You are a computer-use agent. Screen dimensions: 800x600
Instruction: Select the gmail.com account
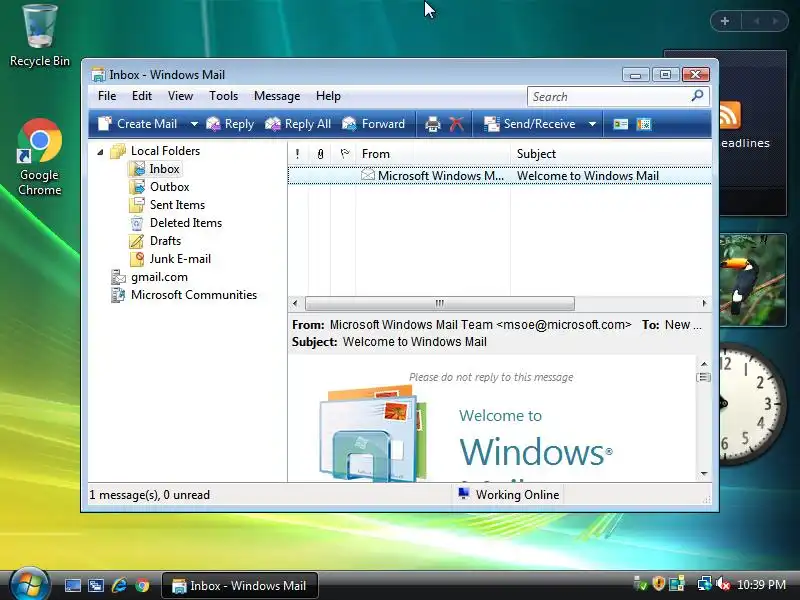[159, 277]
